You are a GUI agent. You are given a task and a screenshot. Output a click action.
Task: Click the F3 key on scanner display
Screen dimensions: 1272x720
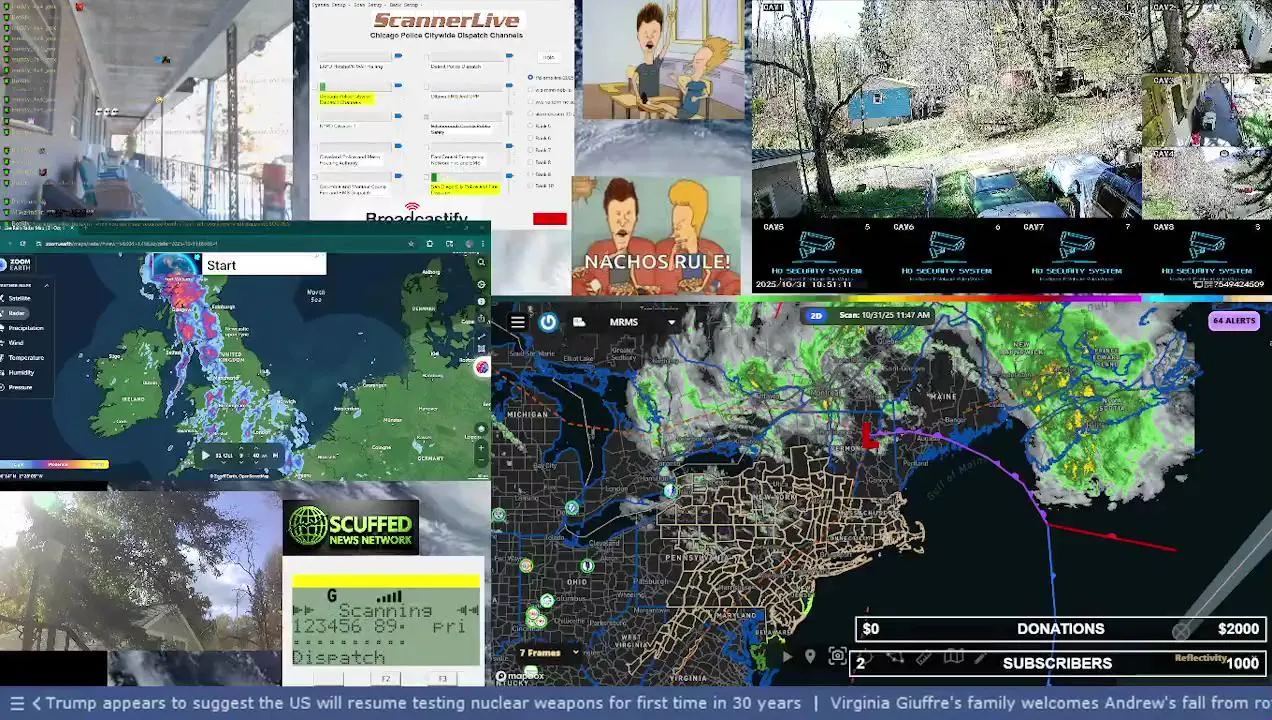tap(443, 679)
